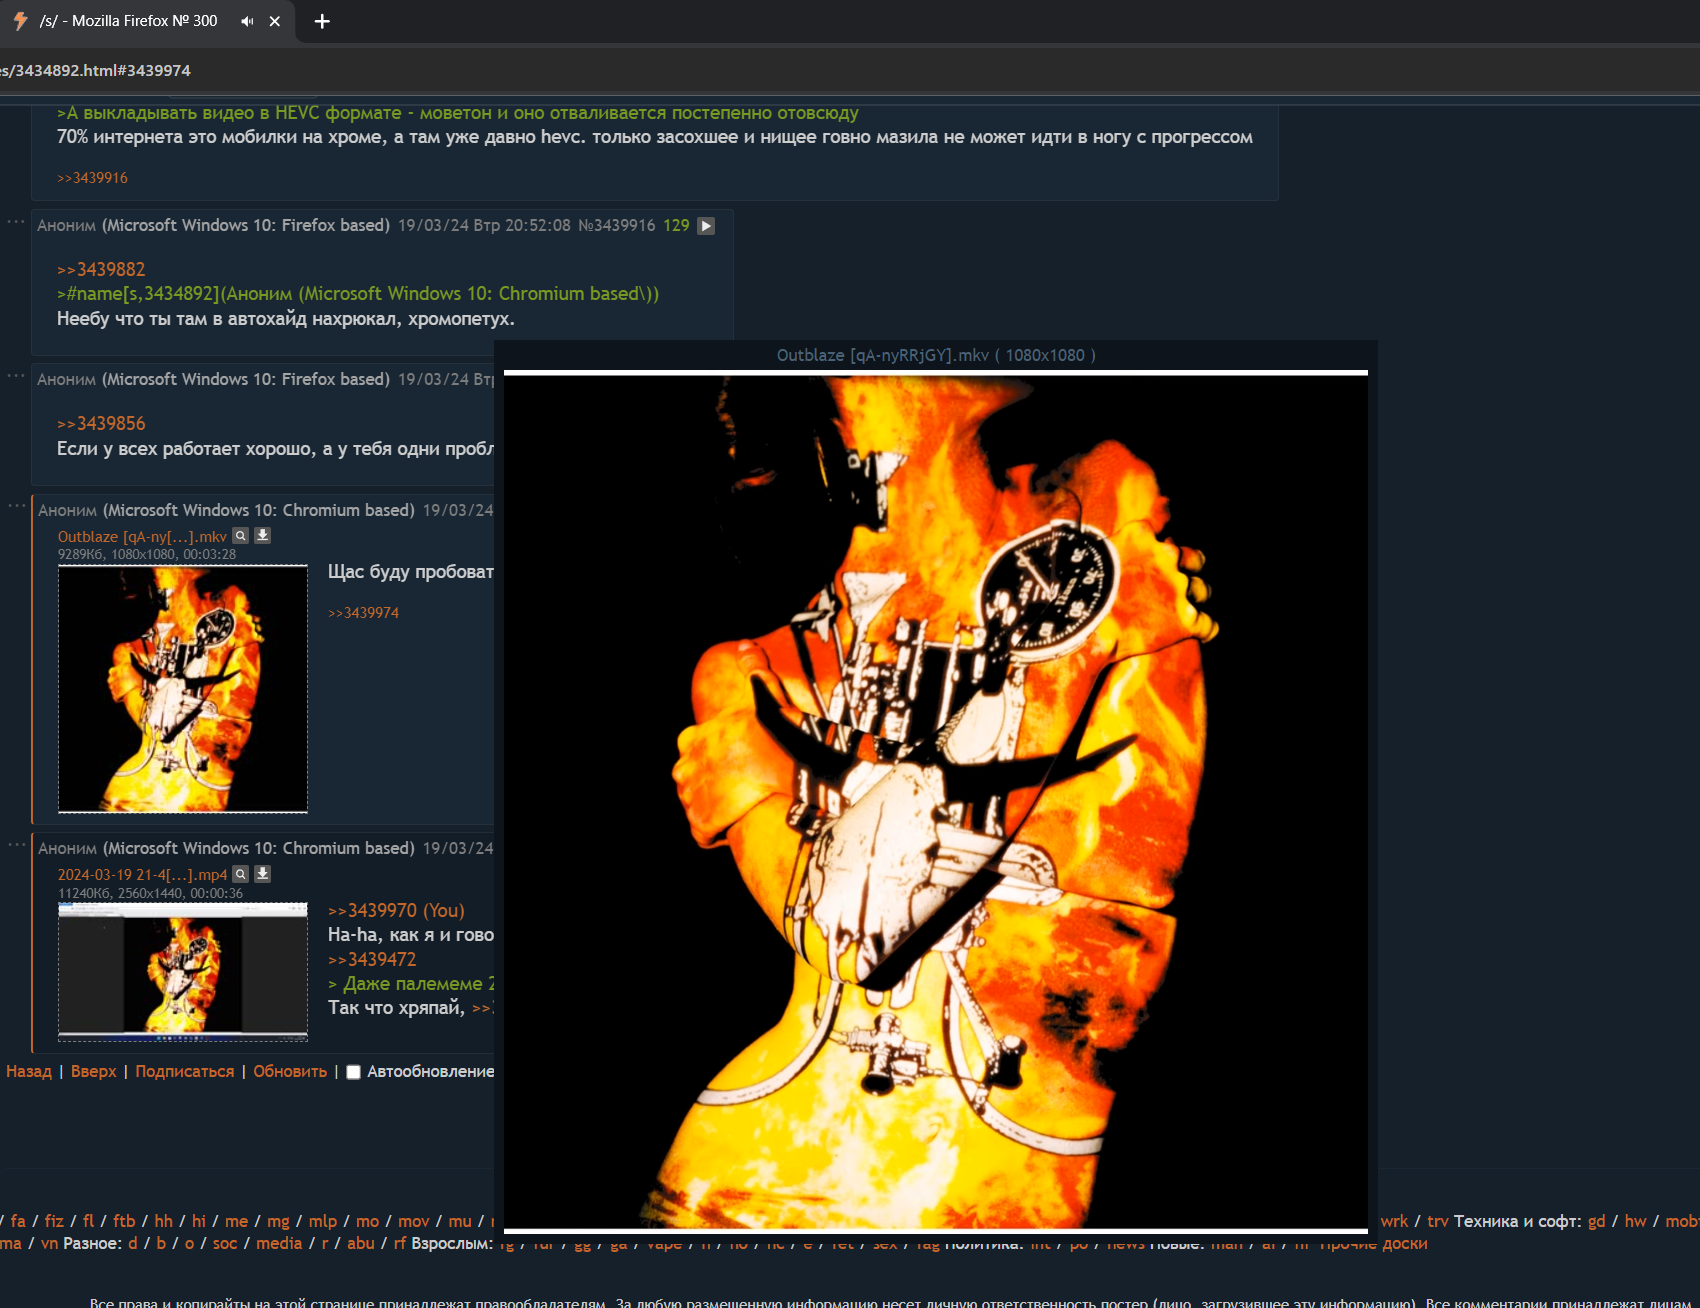Image resolution: width=1700 pixels, height=1308 pixels.
Task: Open the play icon next to post №3439916
Action: pos(706,226)
